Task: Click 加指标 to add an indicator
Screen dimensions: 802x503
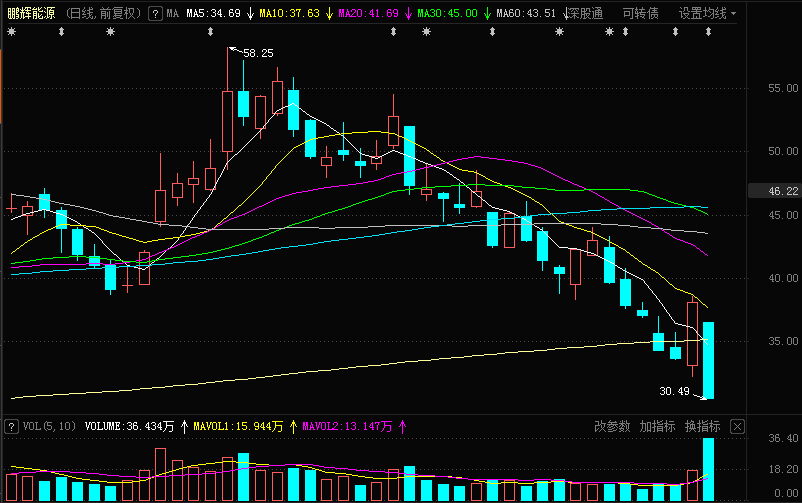Action: click(657, 427)
